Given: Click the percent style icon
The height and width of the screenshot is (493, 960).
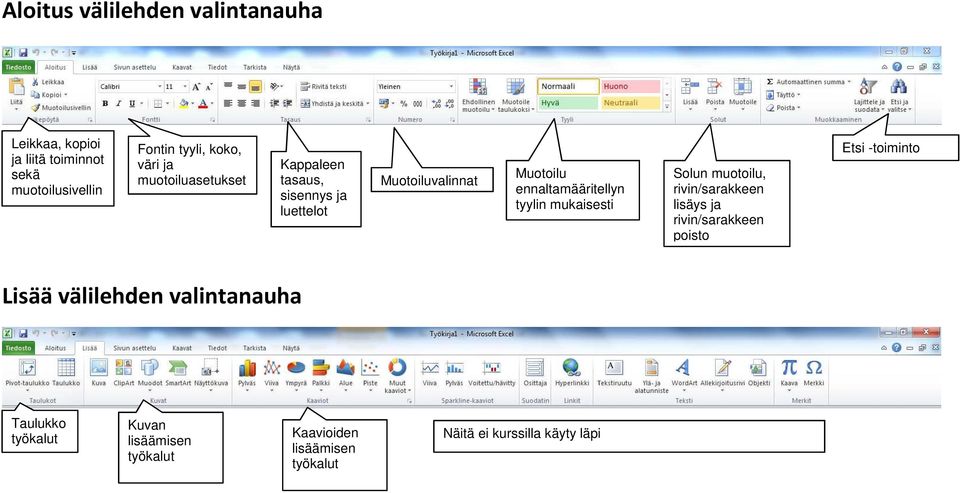Looking at the screenshot, I should 403,103.
